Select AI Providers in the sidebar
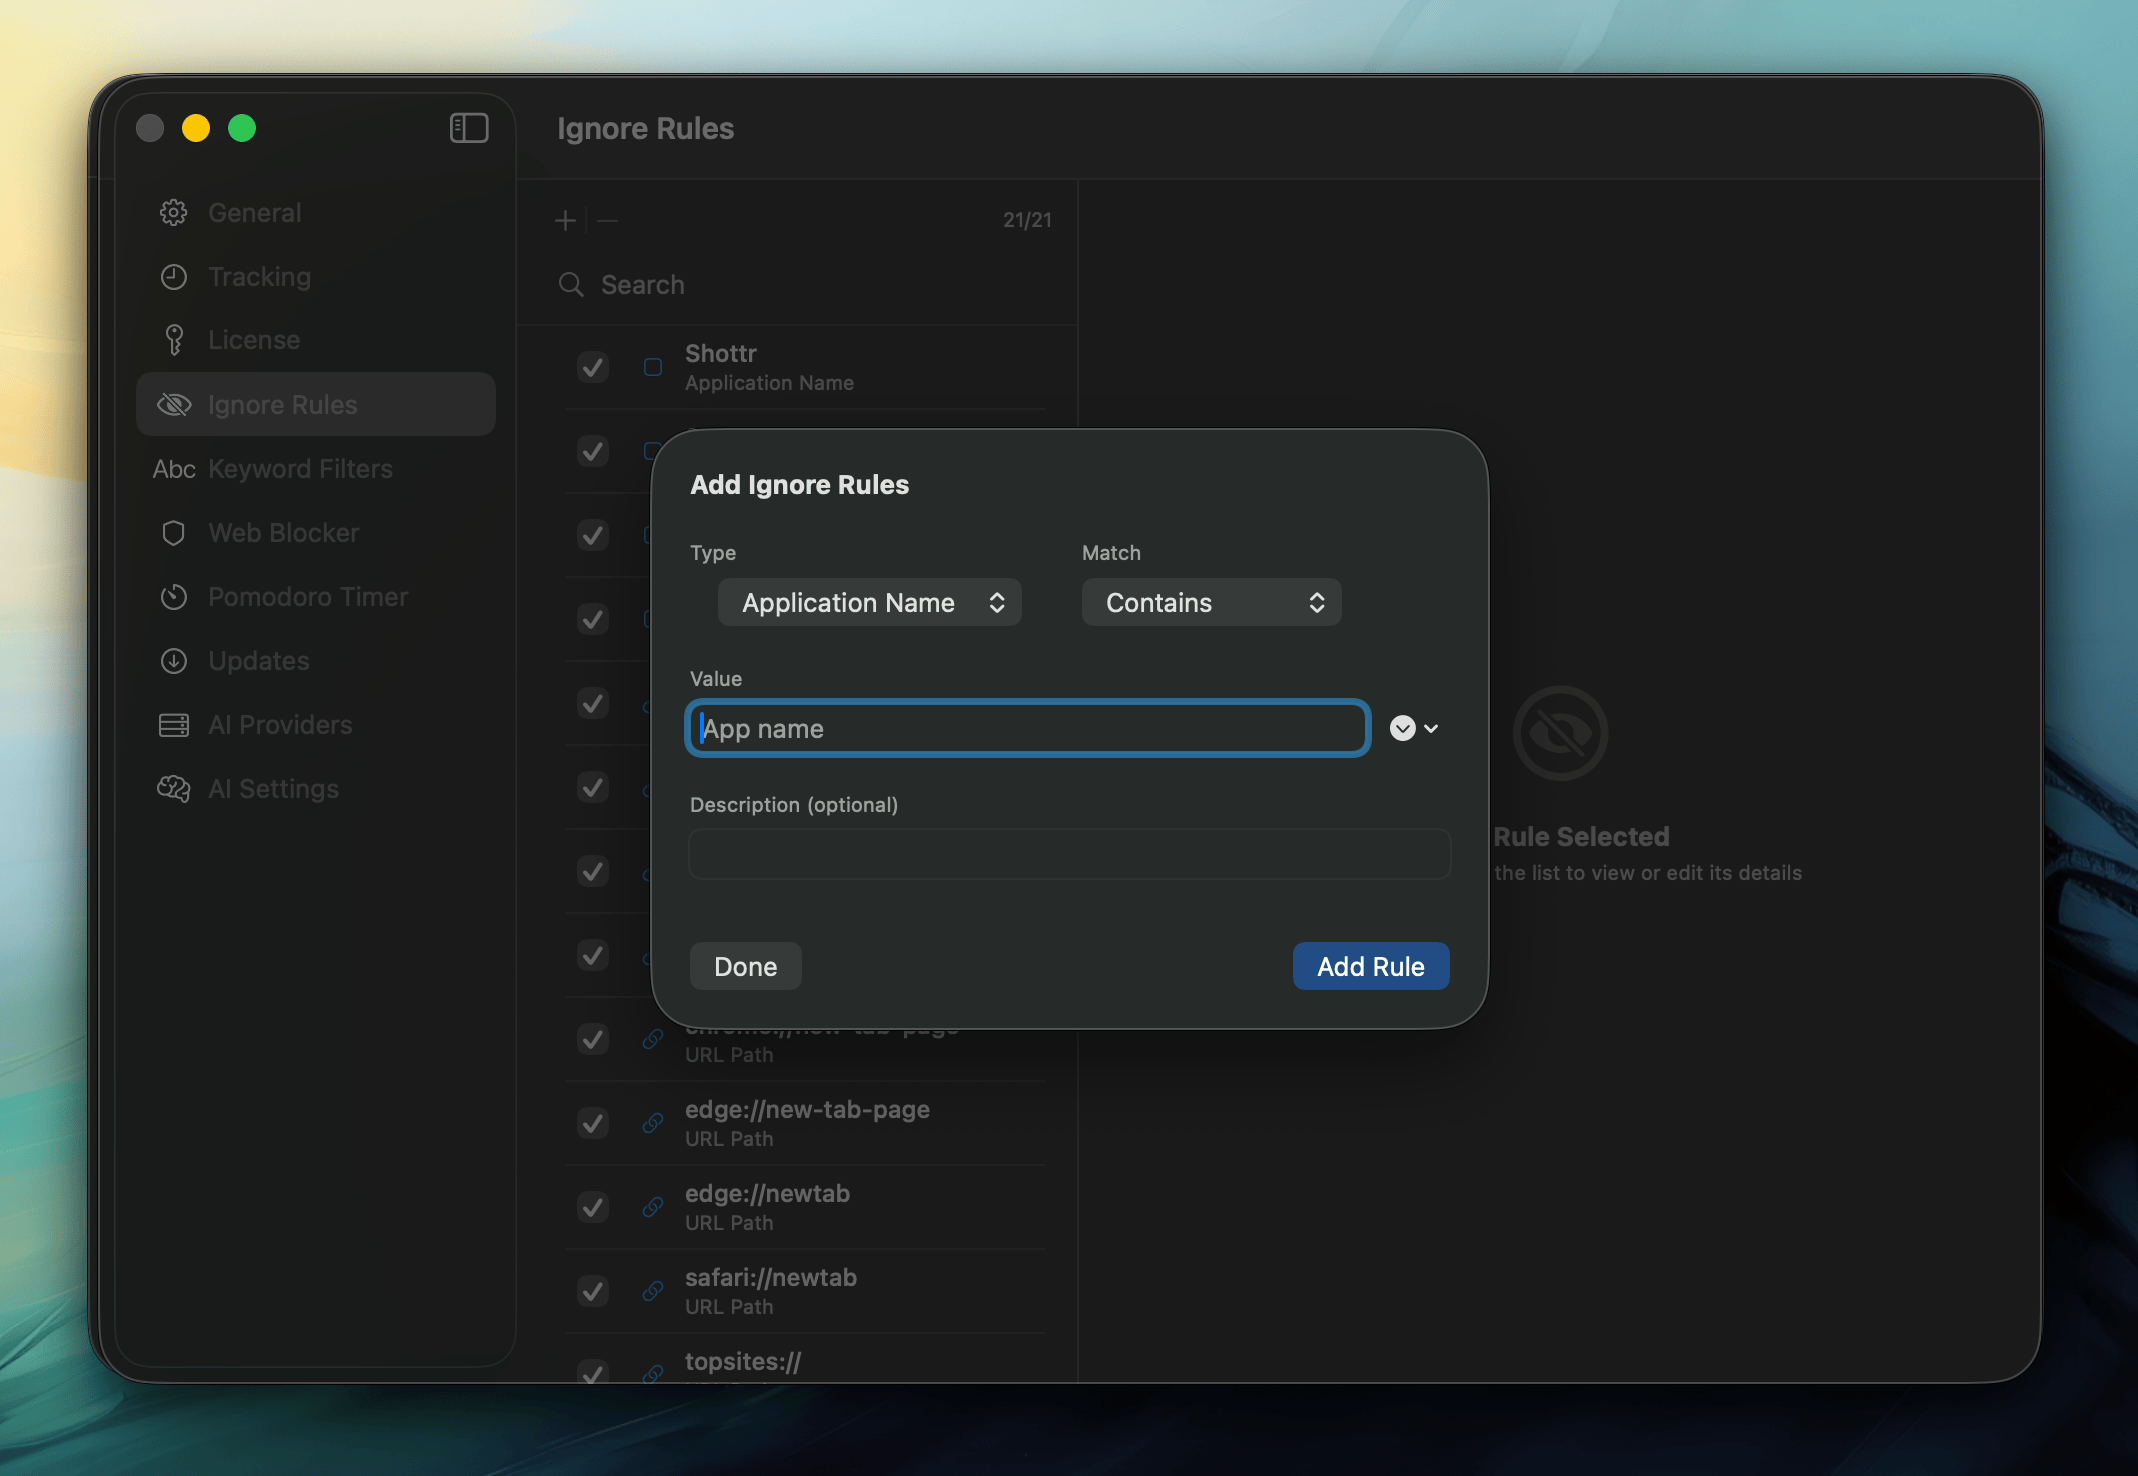2138x1476 pixels. click(280, 725)
